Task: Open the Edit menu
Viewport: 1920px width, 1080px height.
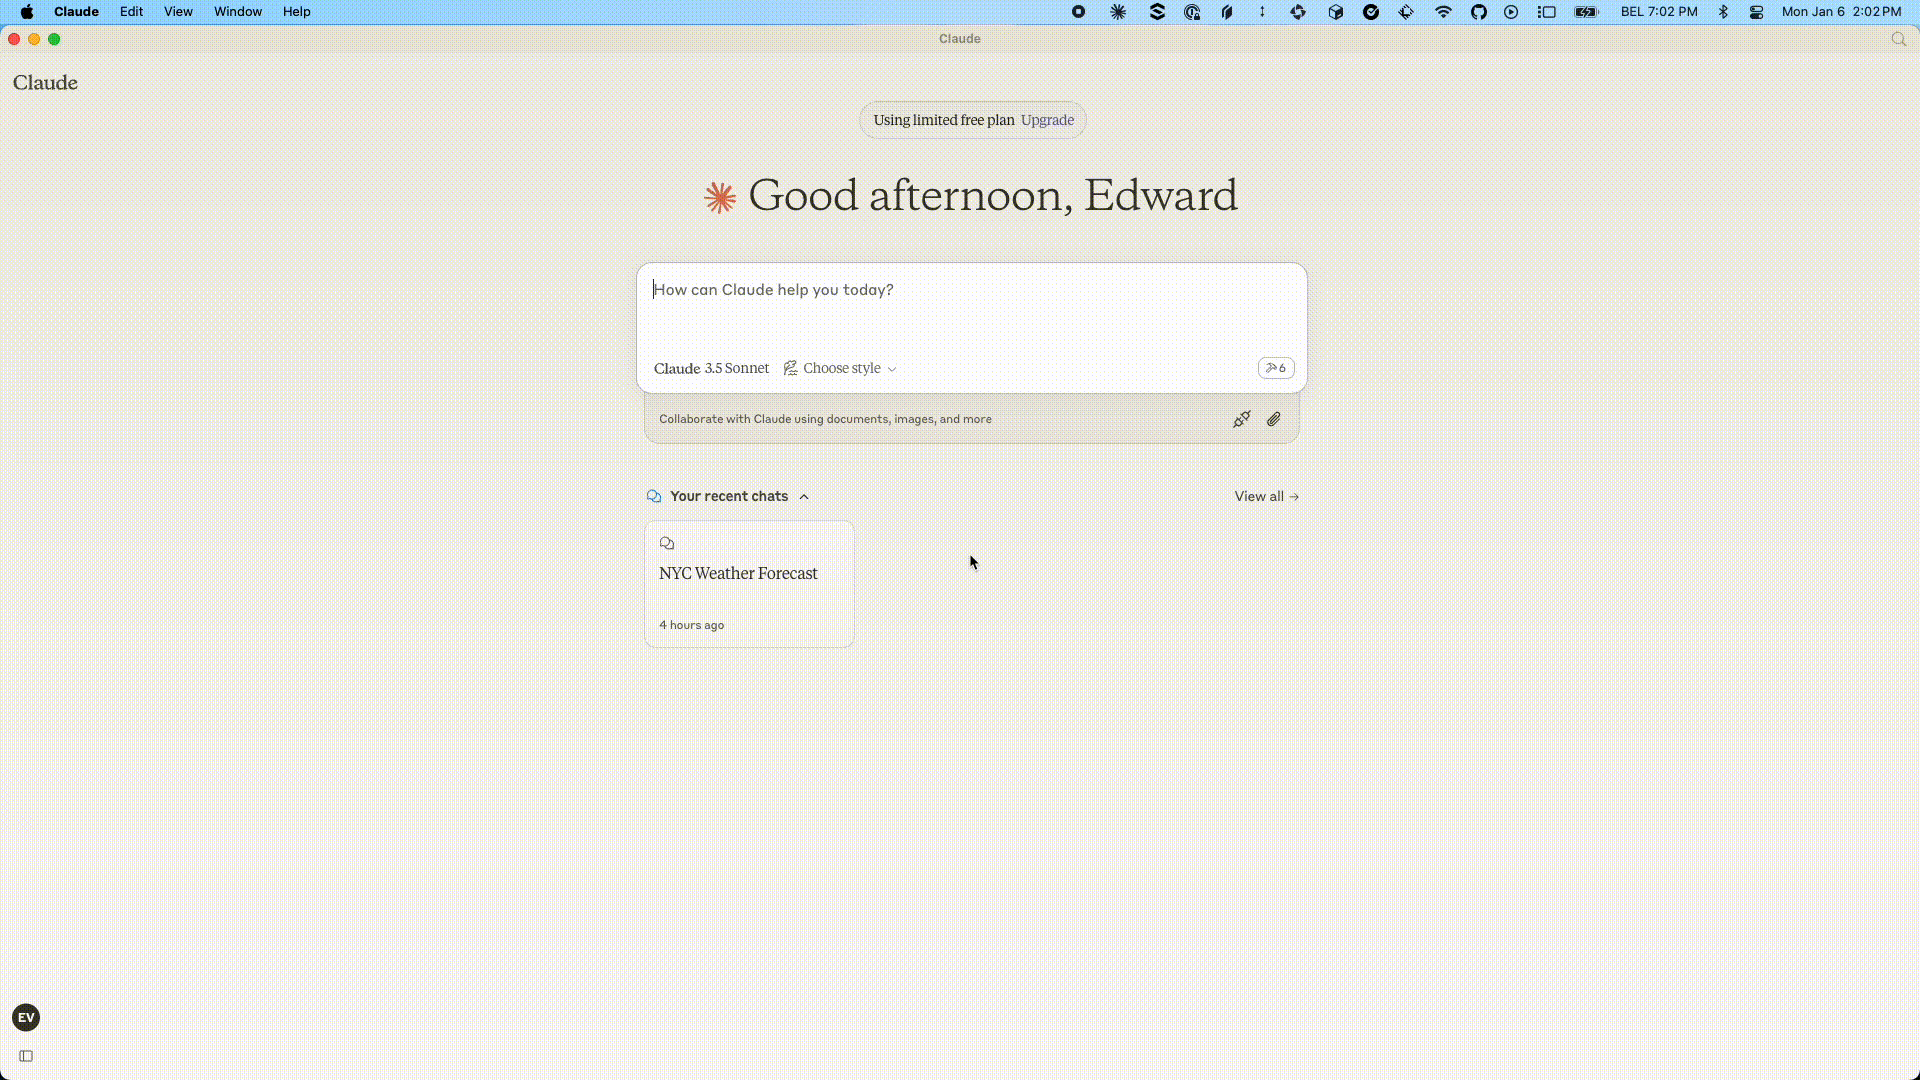Action: [131, 12]
